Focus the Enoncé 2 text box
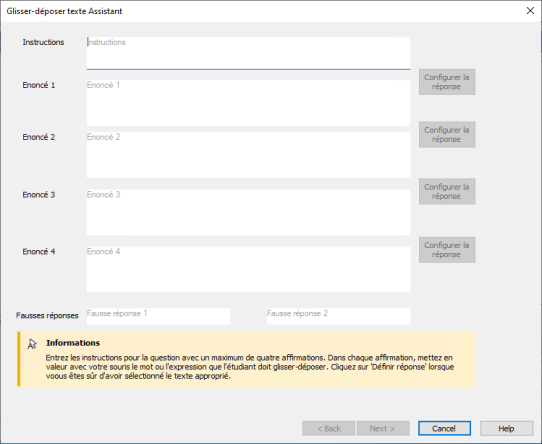 click(x=248, y=155)
